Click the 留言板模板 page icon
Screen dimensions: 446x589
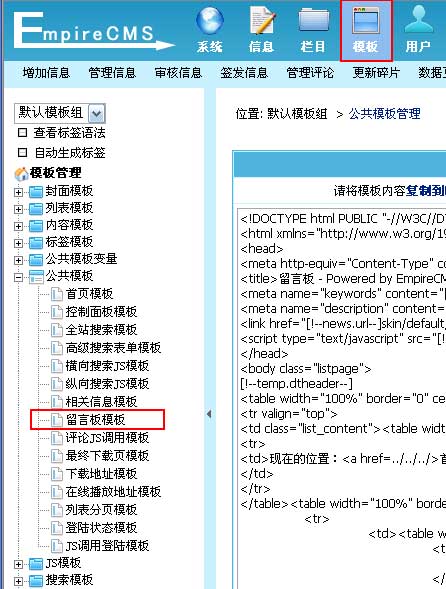pyautogui.click(x=57, y=420)
